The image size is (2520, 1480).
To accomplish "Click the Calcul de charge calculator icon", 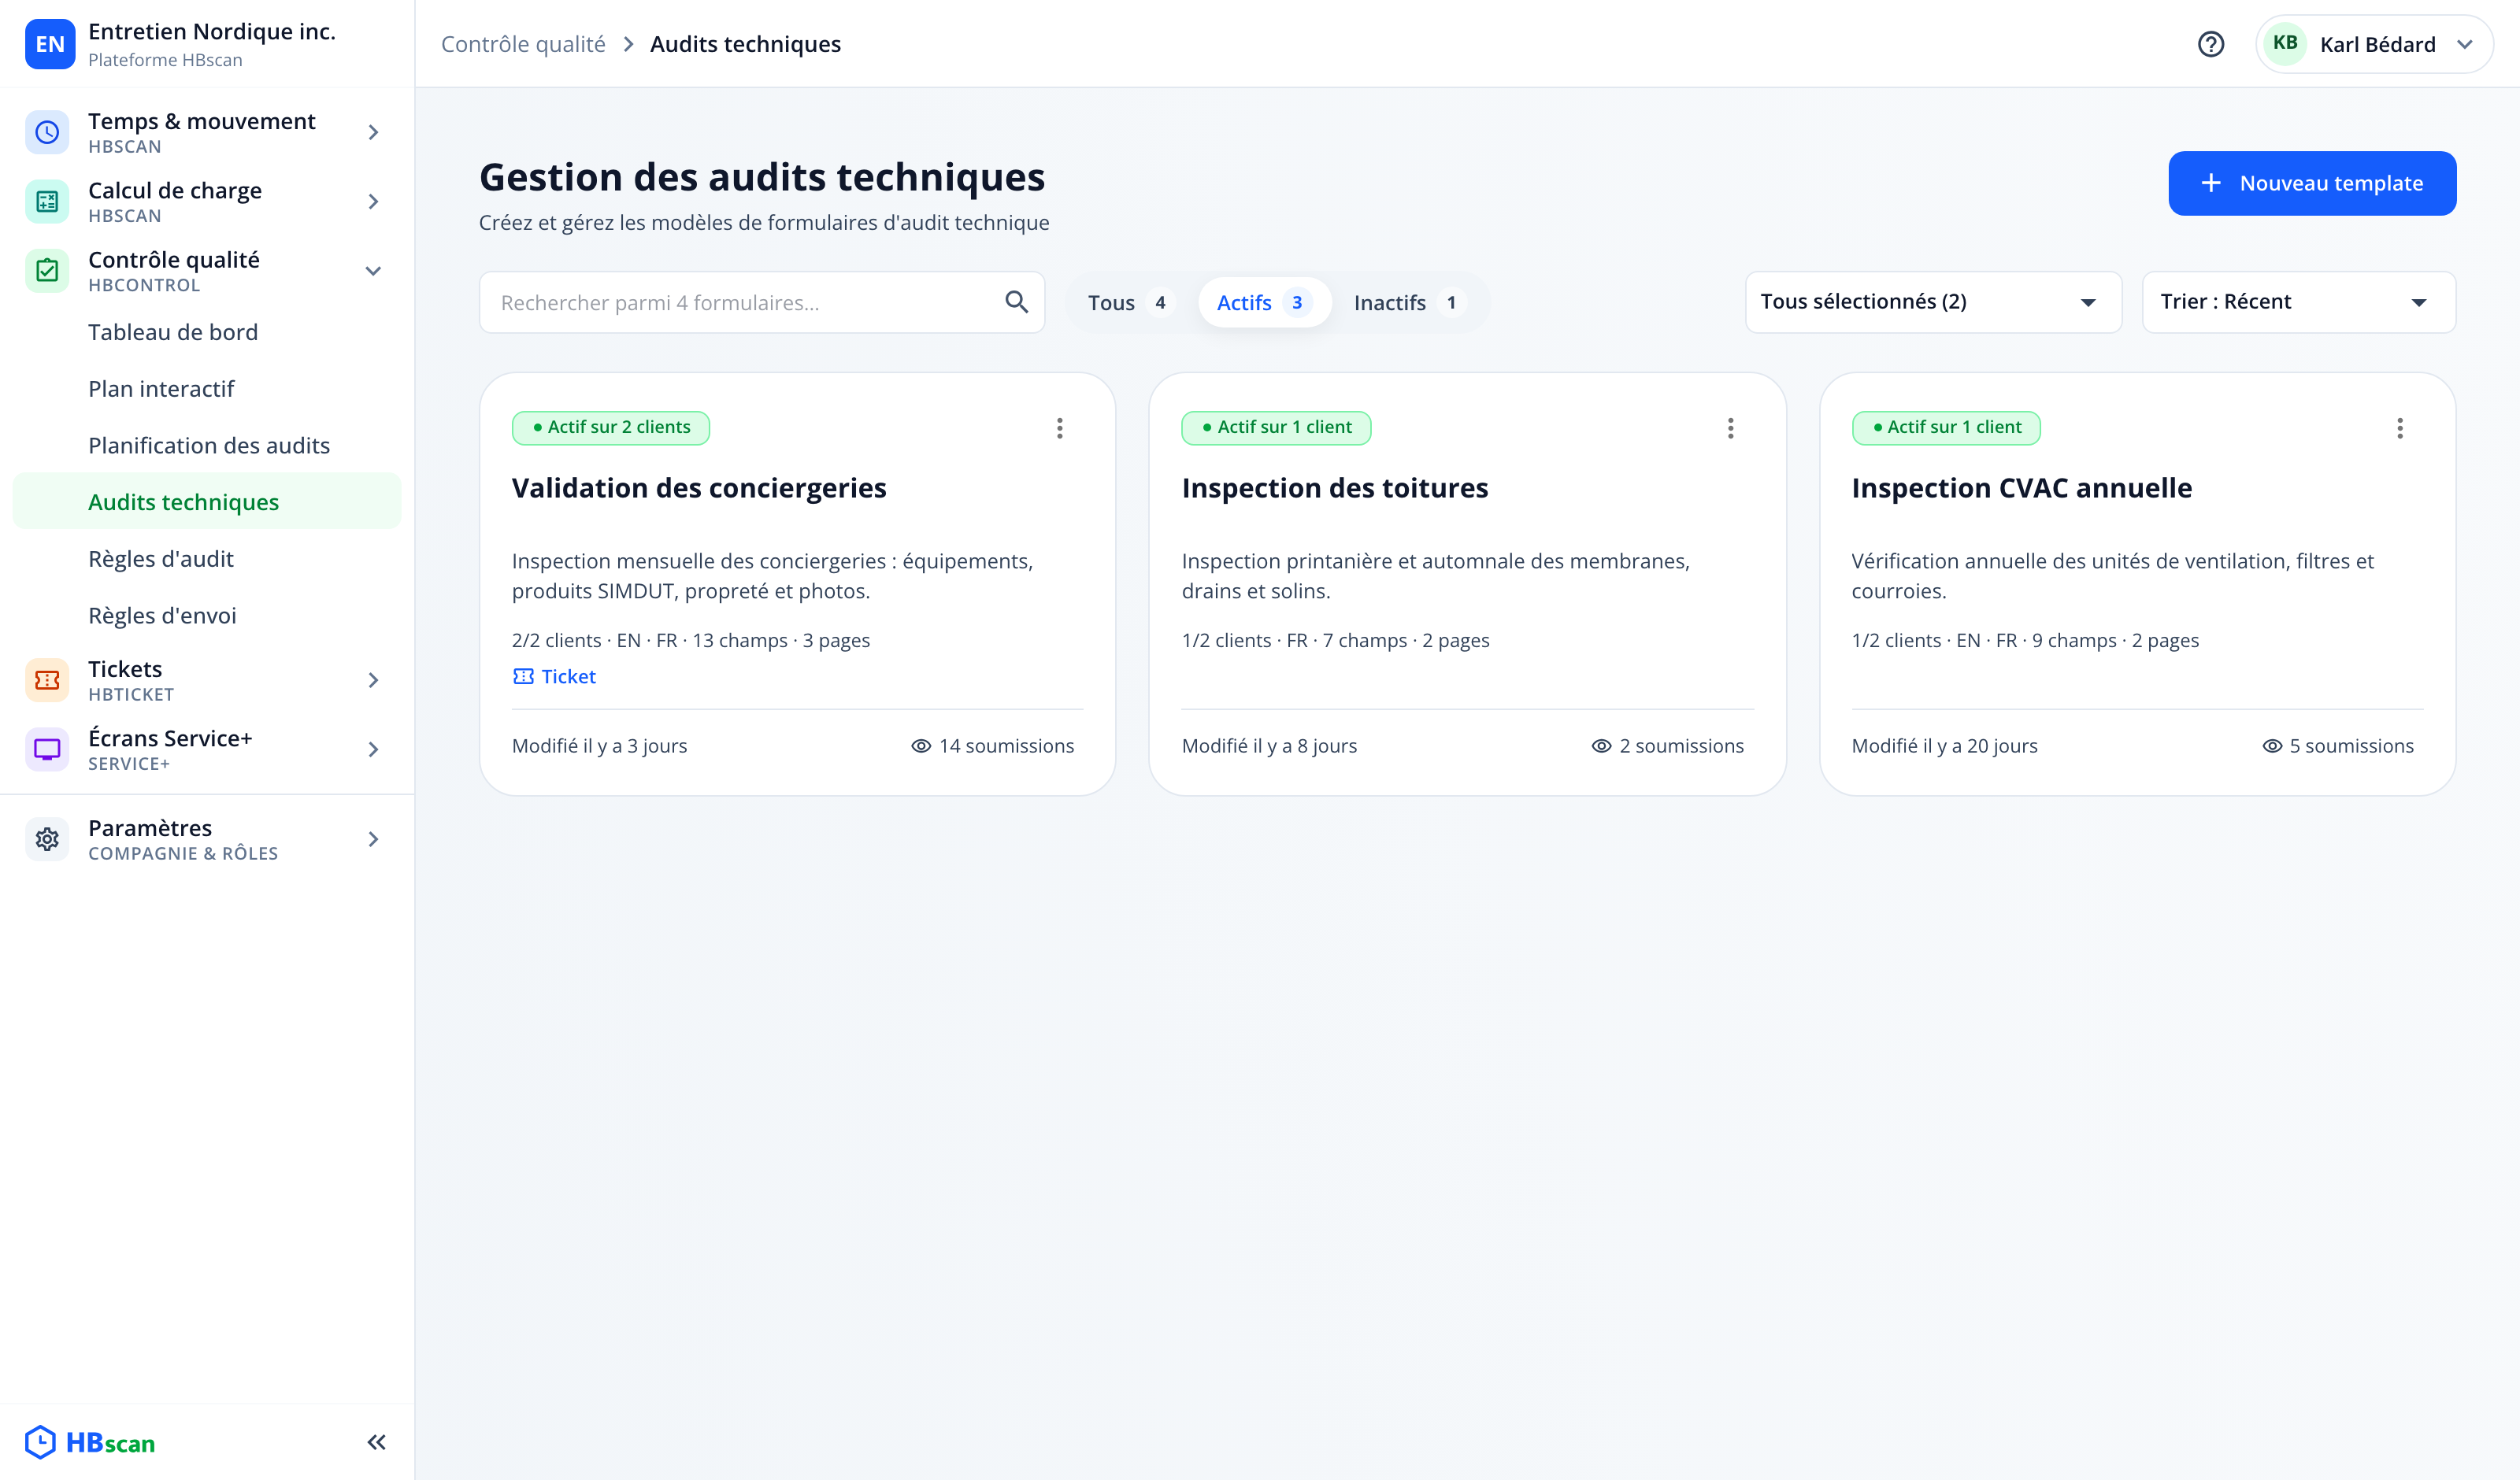I will pos(47,202).
